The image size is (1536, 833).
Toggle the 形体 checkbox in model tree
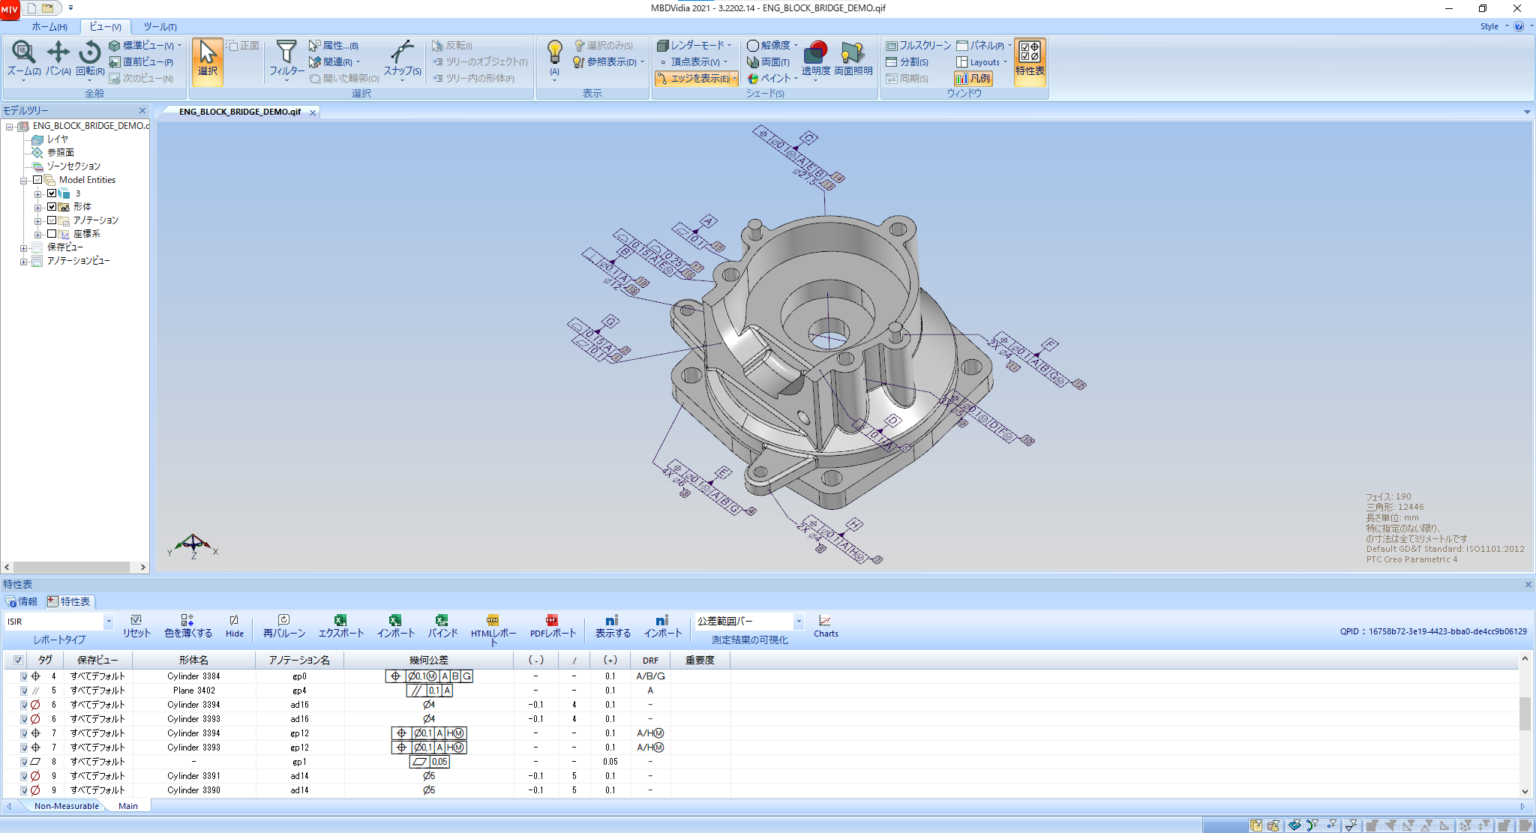pos(52,207)
